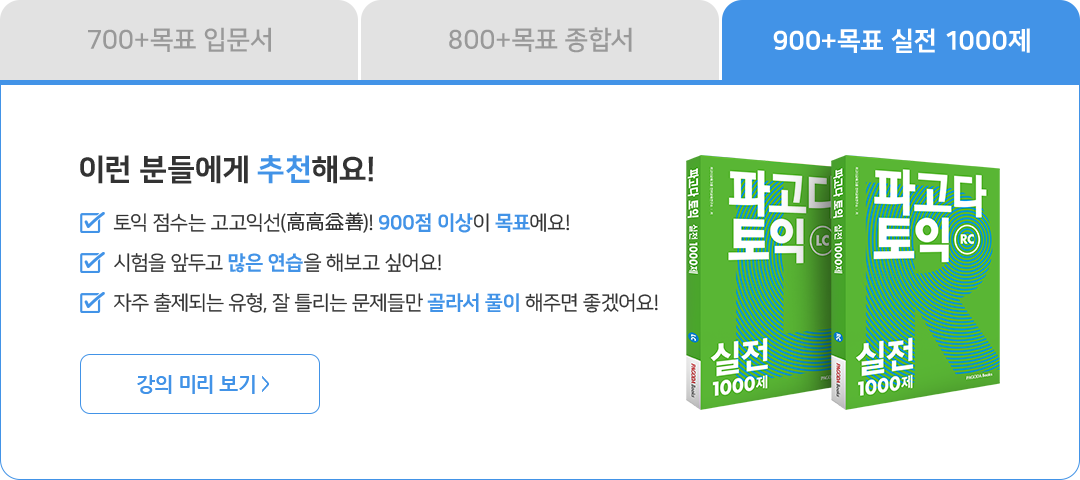
Task: Select the 900+목표 실전 1000제 tab
Action: [x=901, y=41]
